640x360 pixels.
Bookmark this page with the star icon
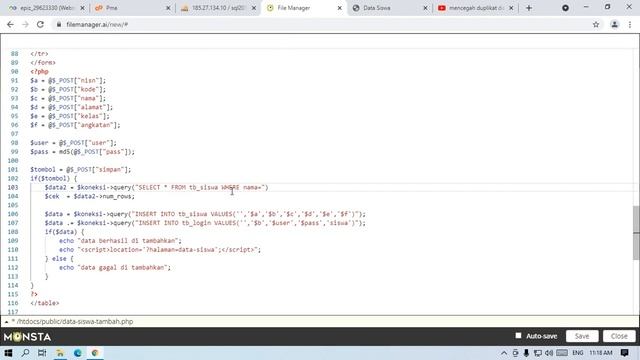tap(596, 24)
